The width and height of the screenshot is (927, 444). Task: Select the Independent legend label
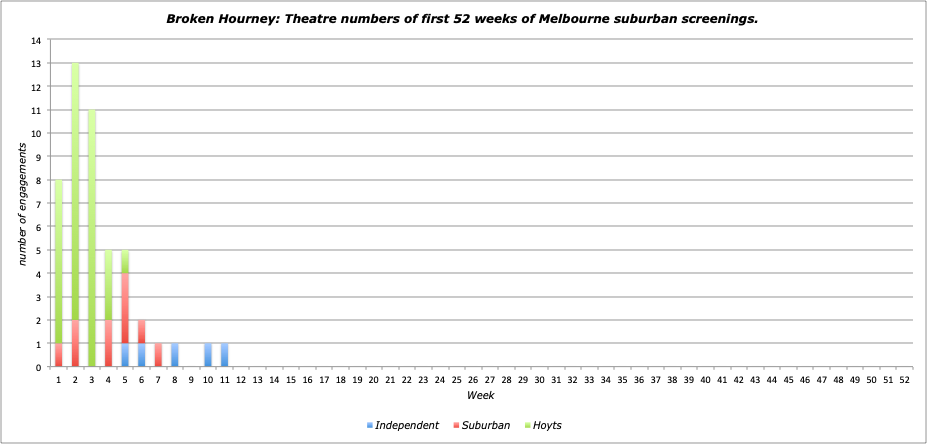click(x=408, y=426)
